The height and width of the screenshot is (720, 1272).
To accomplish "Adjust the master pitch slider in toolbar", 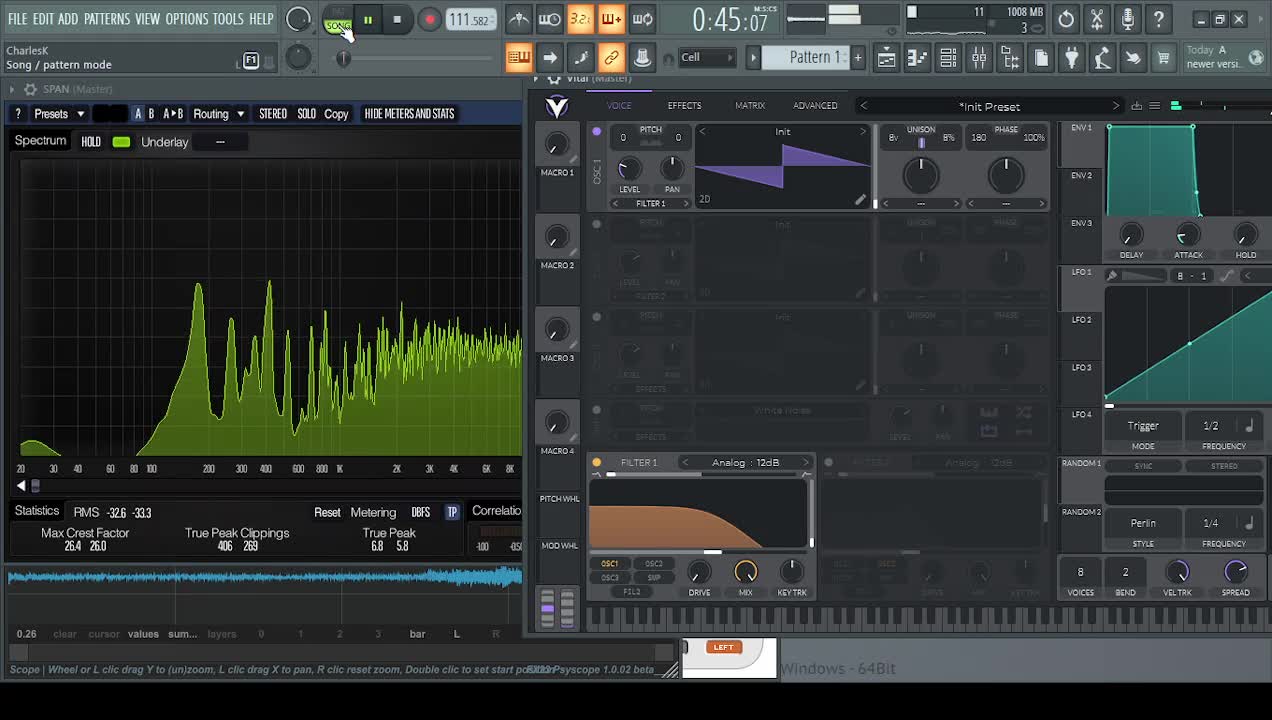I will (x=344, y=58).
